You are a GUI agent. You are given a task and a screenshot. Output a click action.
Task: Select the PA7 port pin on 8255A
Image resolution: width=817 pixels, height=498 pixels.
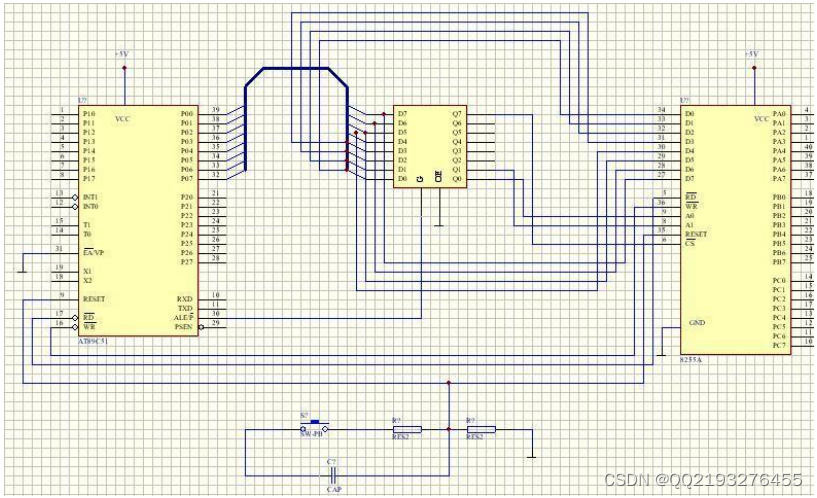(779, 179)
